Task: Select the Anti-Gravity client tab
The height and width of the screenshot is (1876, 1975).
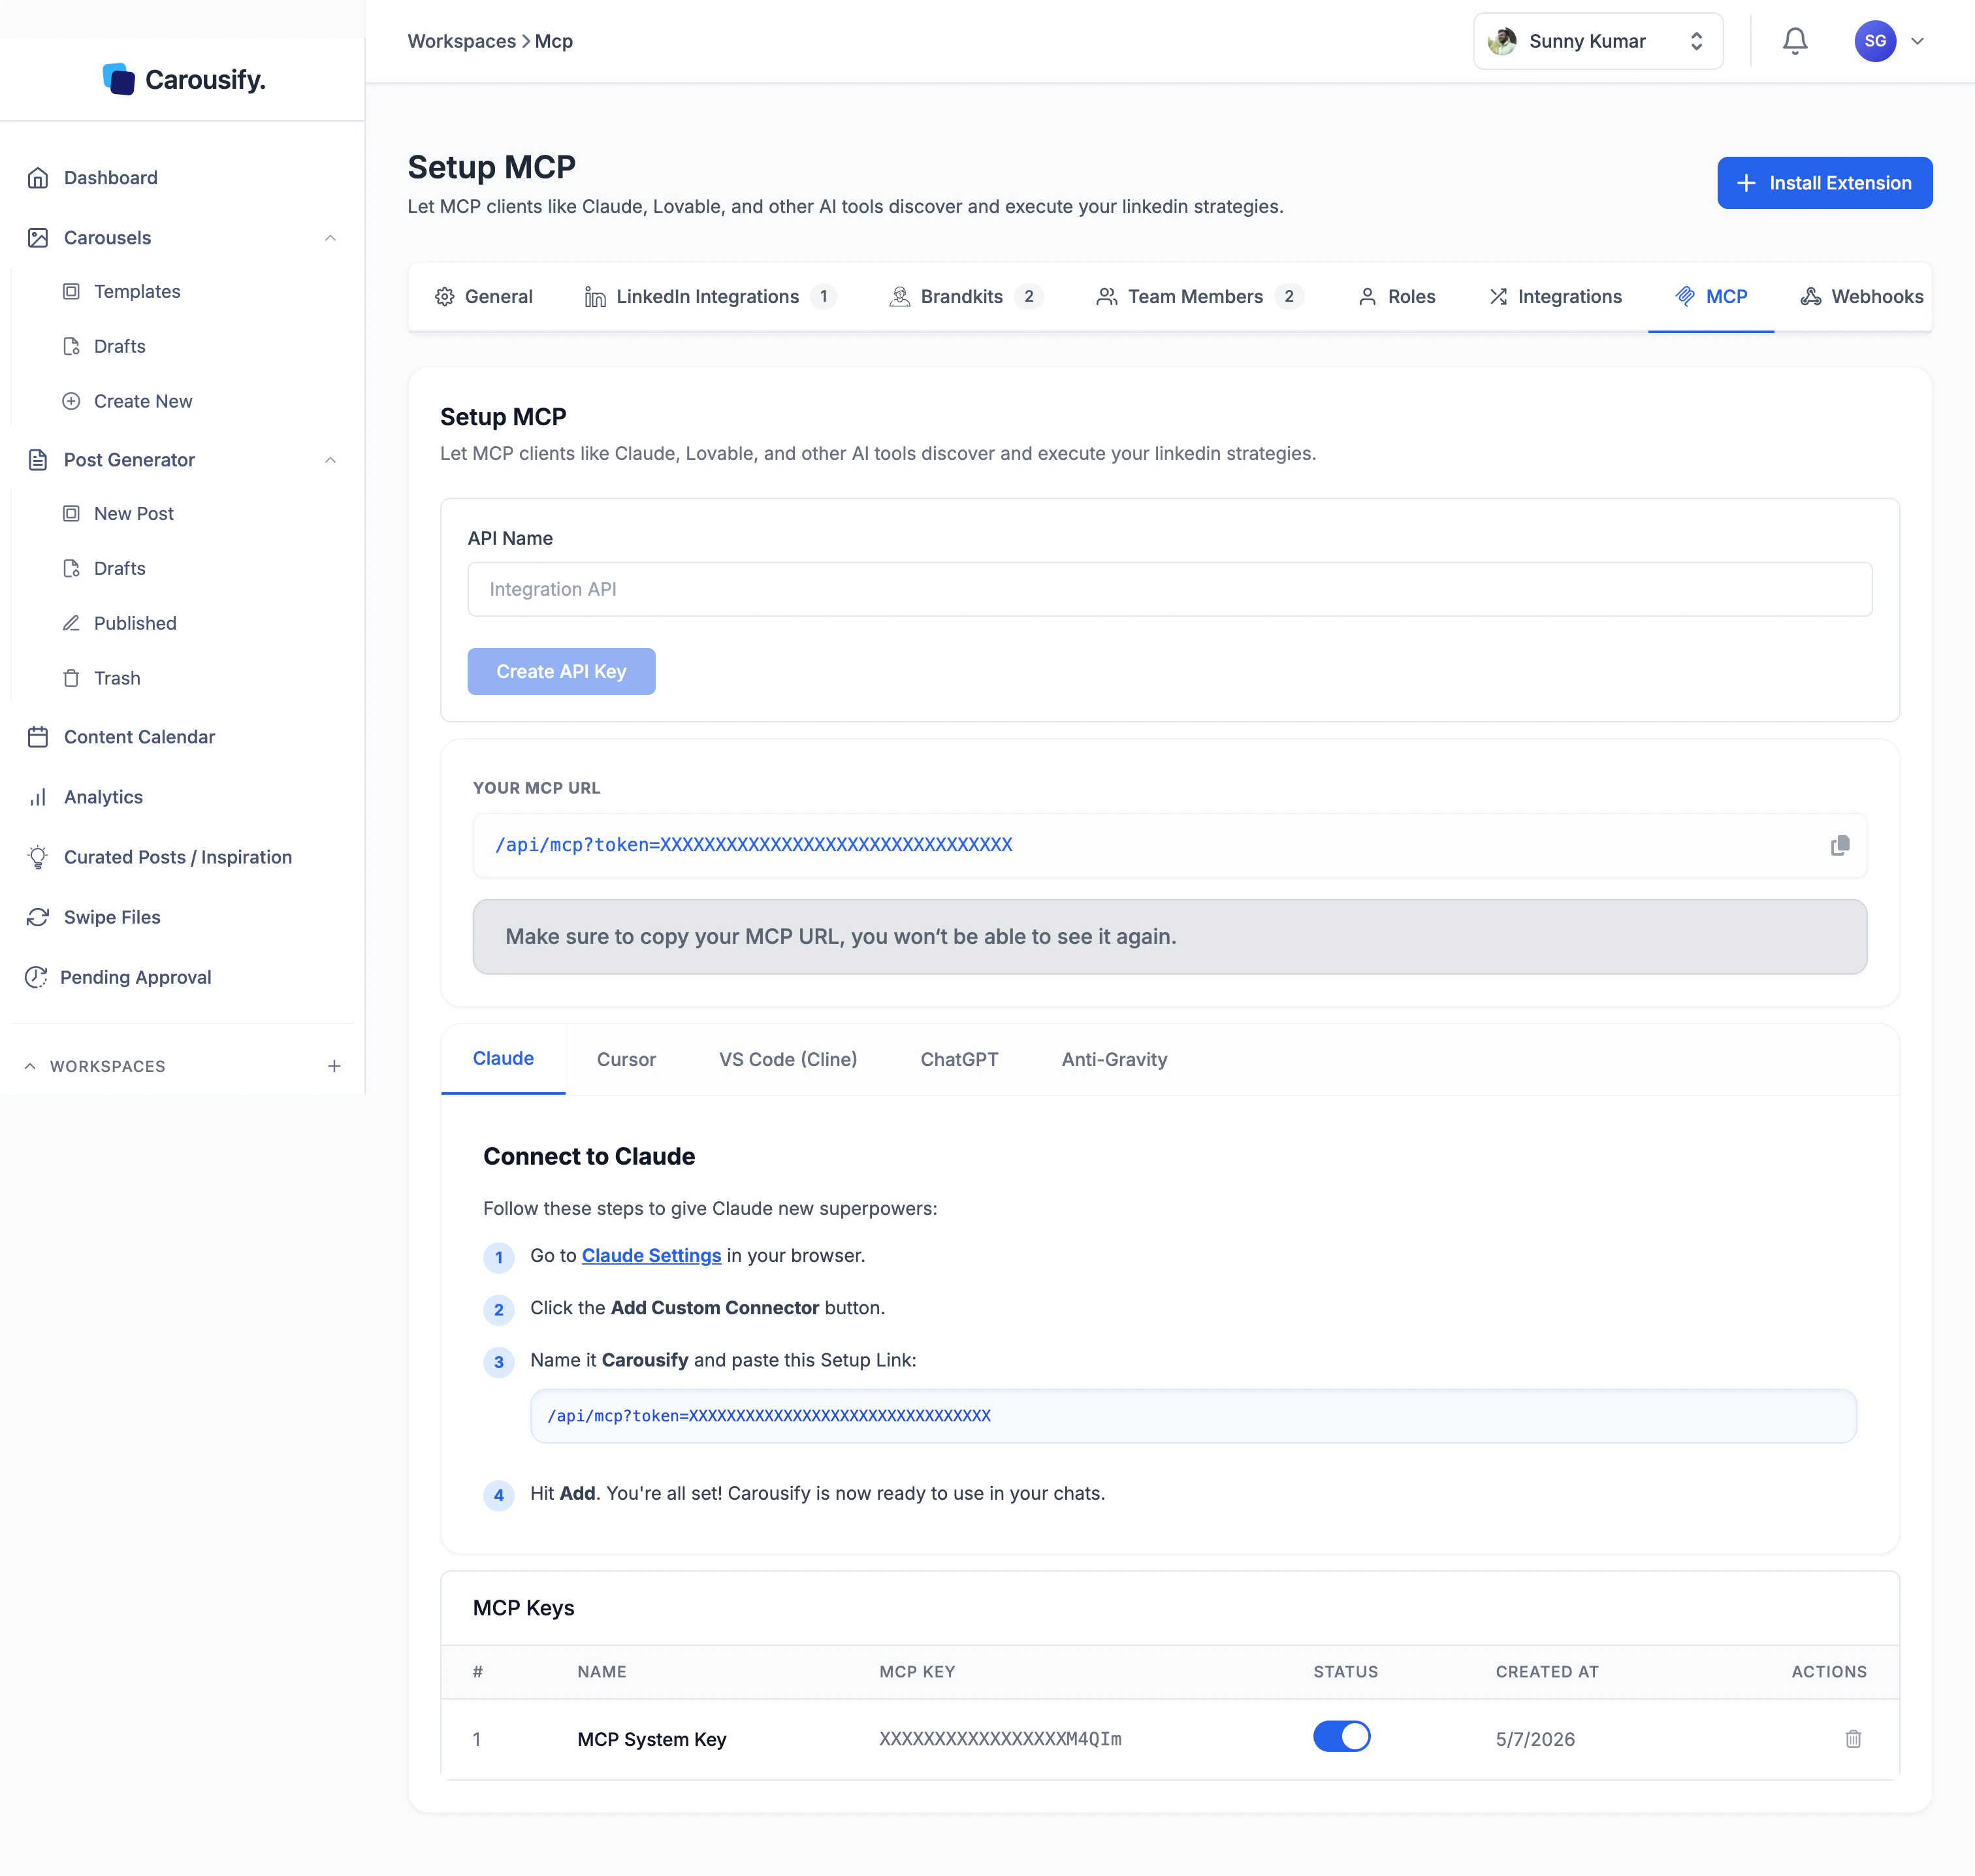Action: 1114,1060
